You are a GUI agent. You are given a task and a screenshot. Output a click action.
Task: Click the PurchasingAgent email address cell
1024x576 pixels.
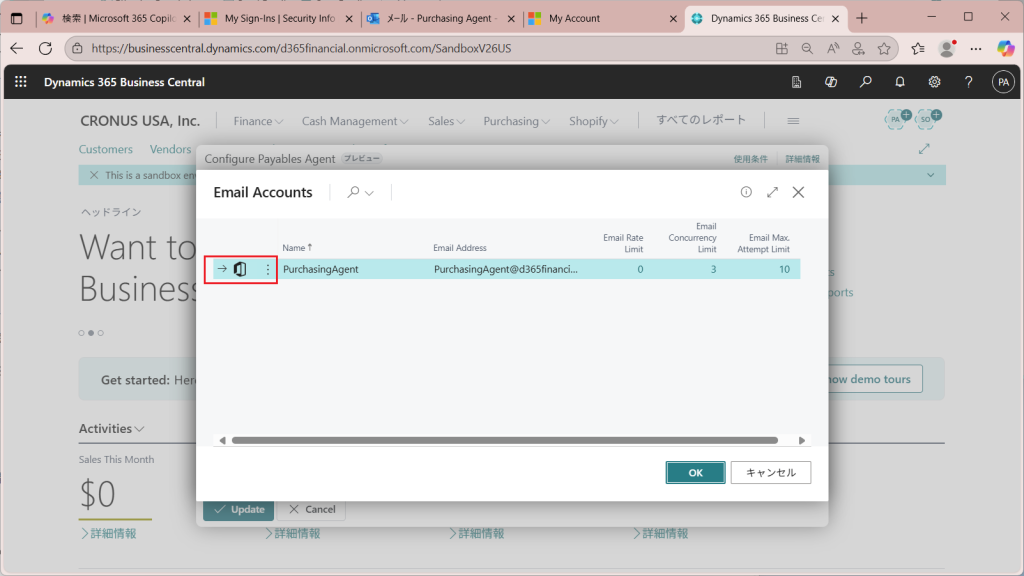[x=505, y=269]
